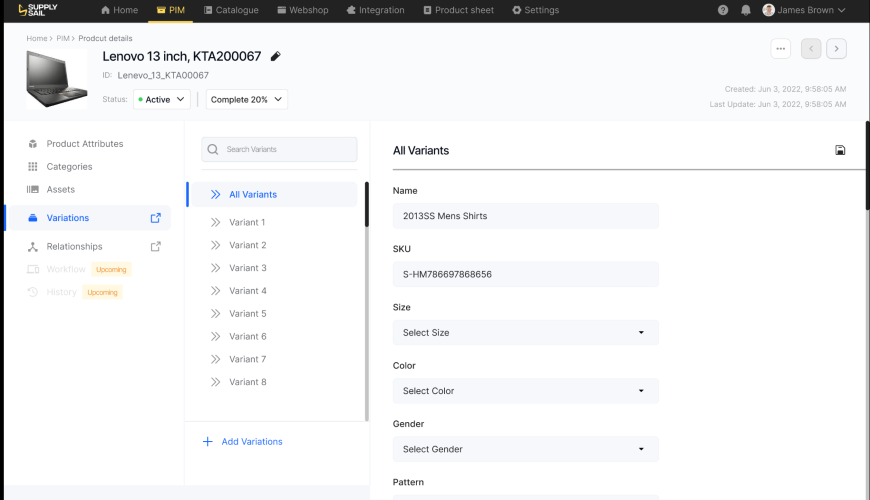
Task: Switch to the PIM top menu
Action: 170,10
